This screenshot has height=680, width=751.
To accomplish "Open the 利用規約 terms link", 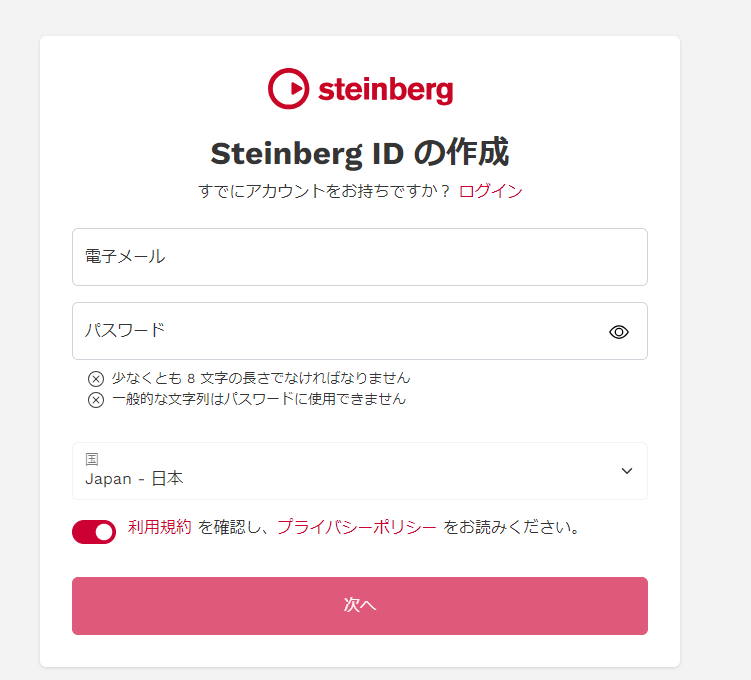I will [159, 527].
